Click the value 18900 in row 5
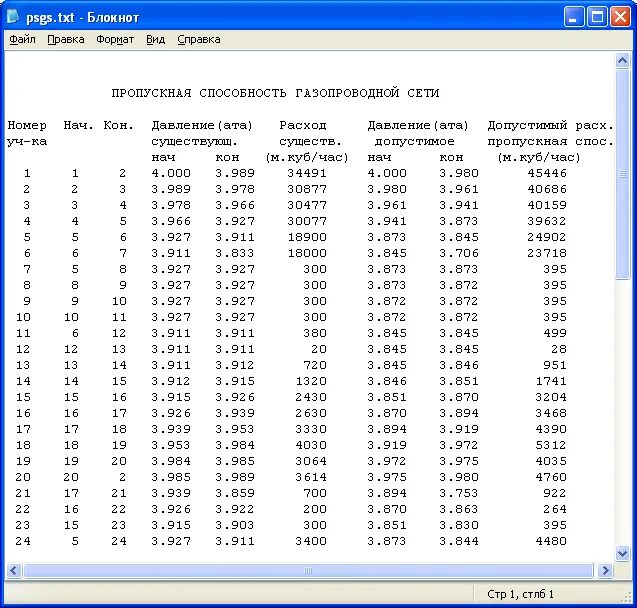The height and width of the screenshot is (608, 637). 307,237
